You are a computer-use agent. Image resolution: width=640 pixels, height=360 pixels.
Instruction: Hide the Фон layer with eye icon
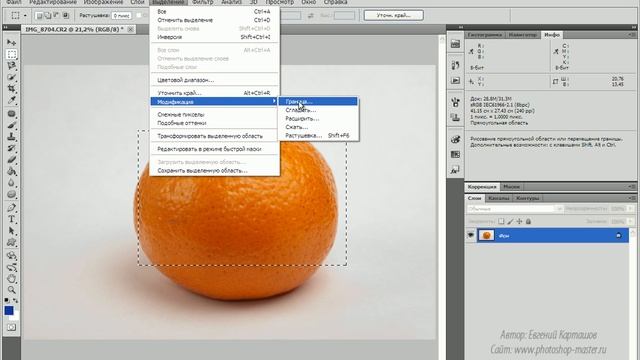(x=471, y=235)
